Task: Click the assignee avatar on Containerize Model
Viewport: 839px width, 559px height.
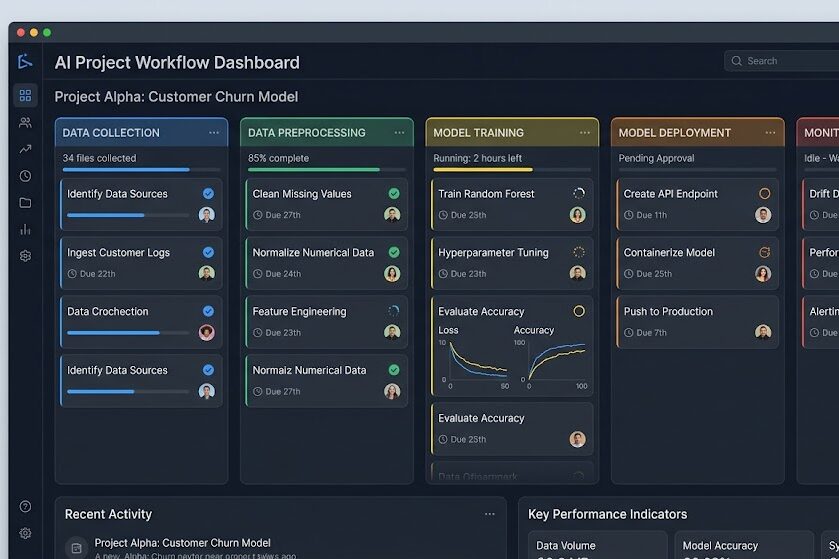Action: coord(763,273)
